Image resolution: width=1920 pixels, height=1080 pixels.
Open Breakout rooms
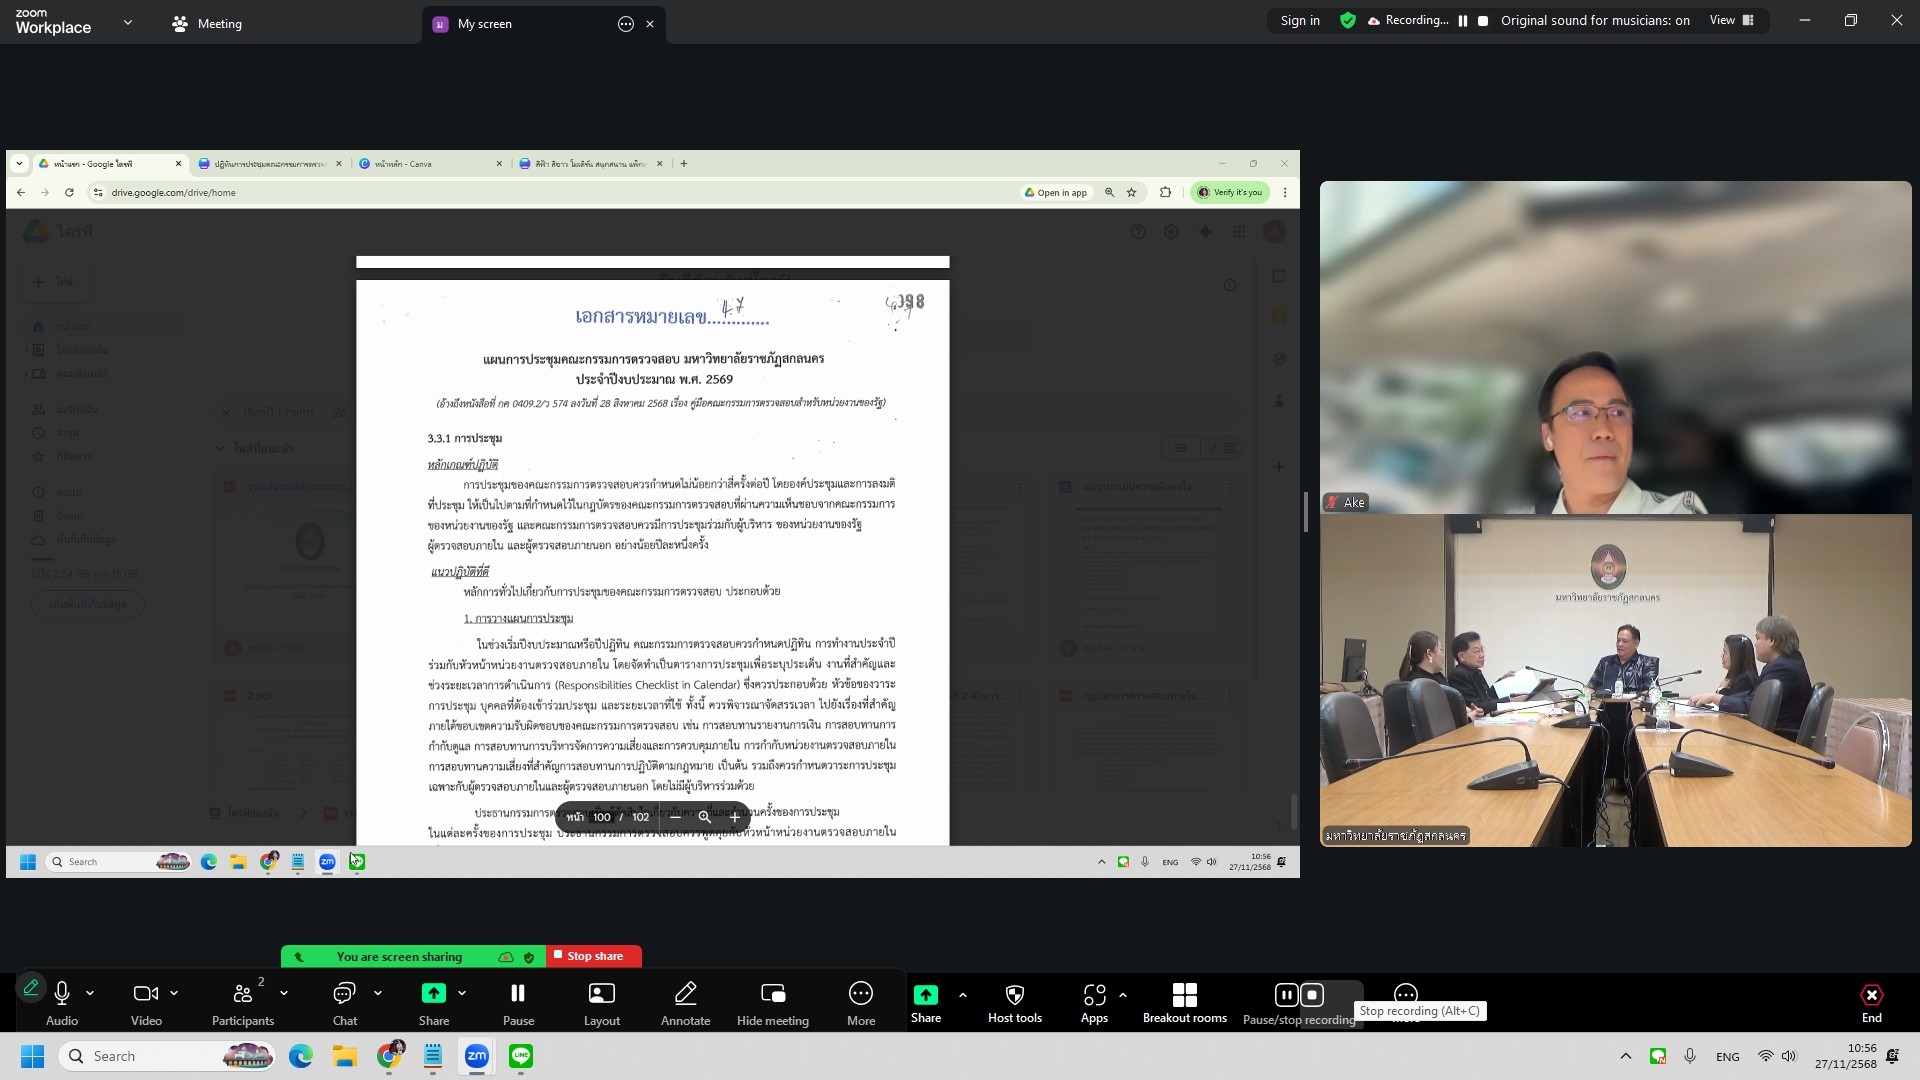[x=1184, y=994]
